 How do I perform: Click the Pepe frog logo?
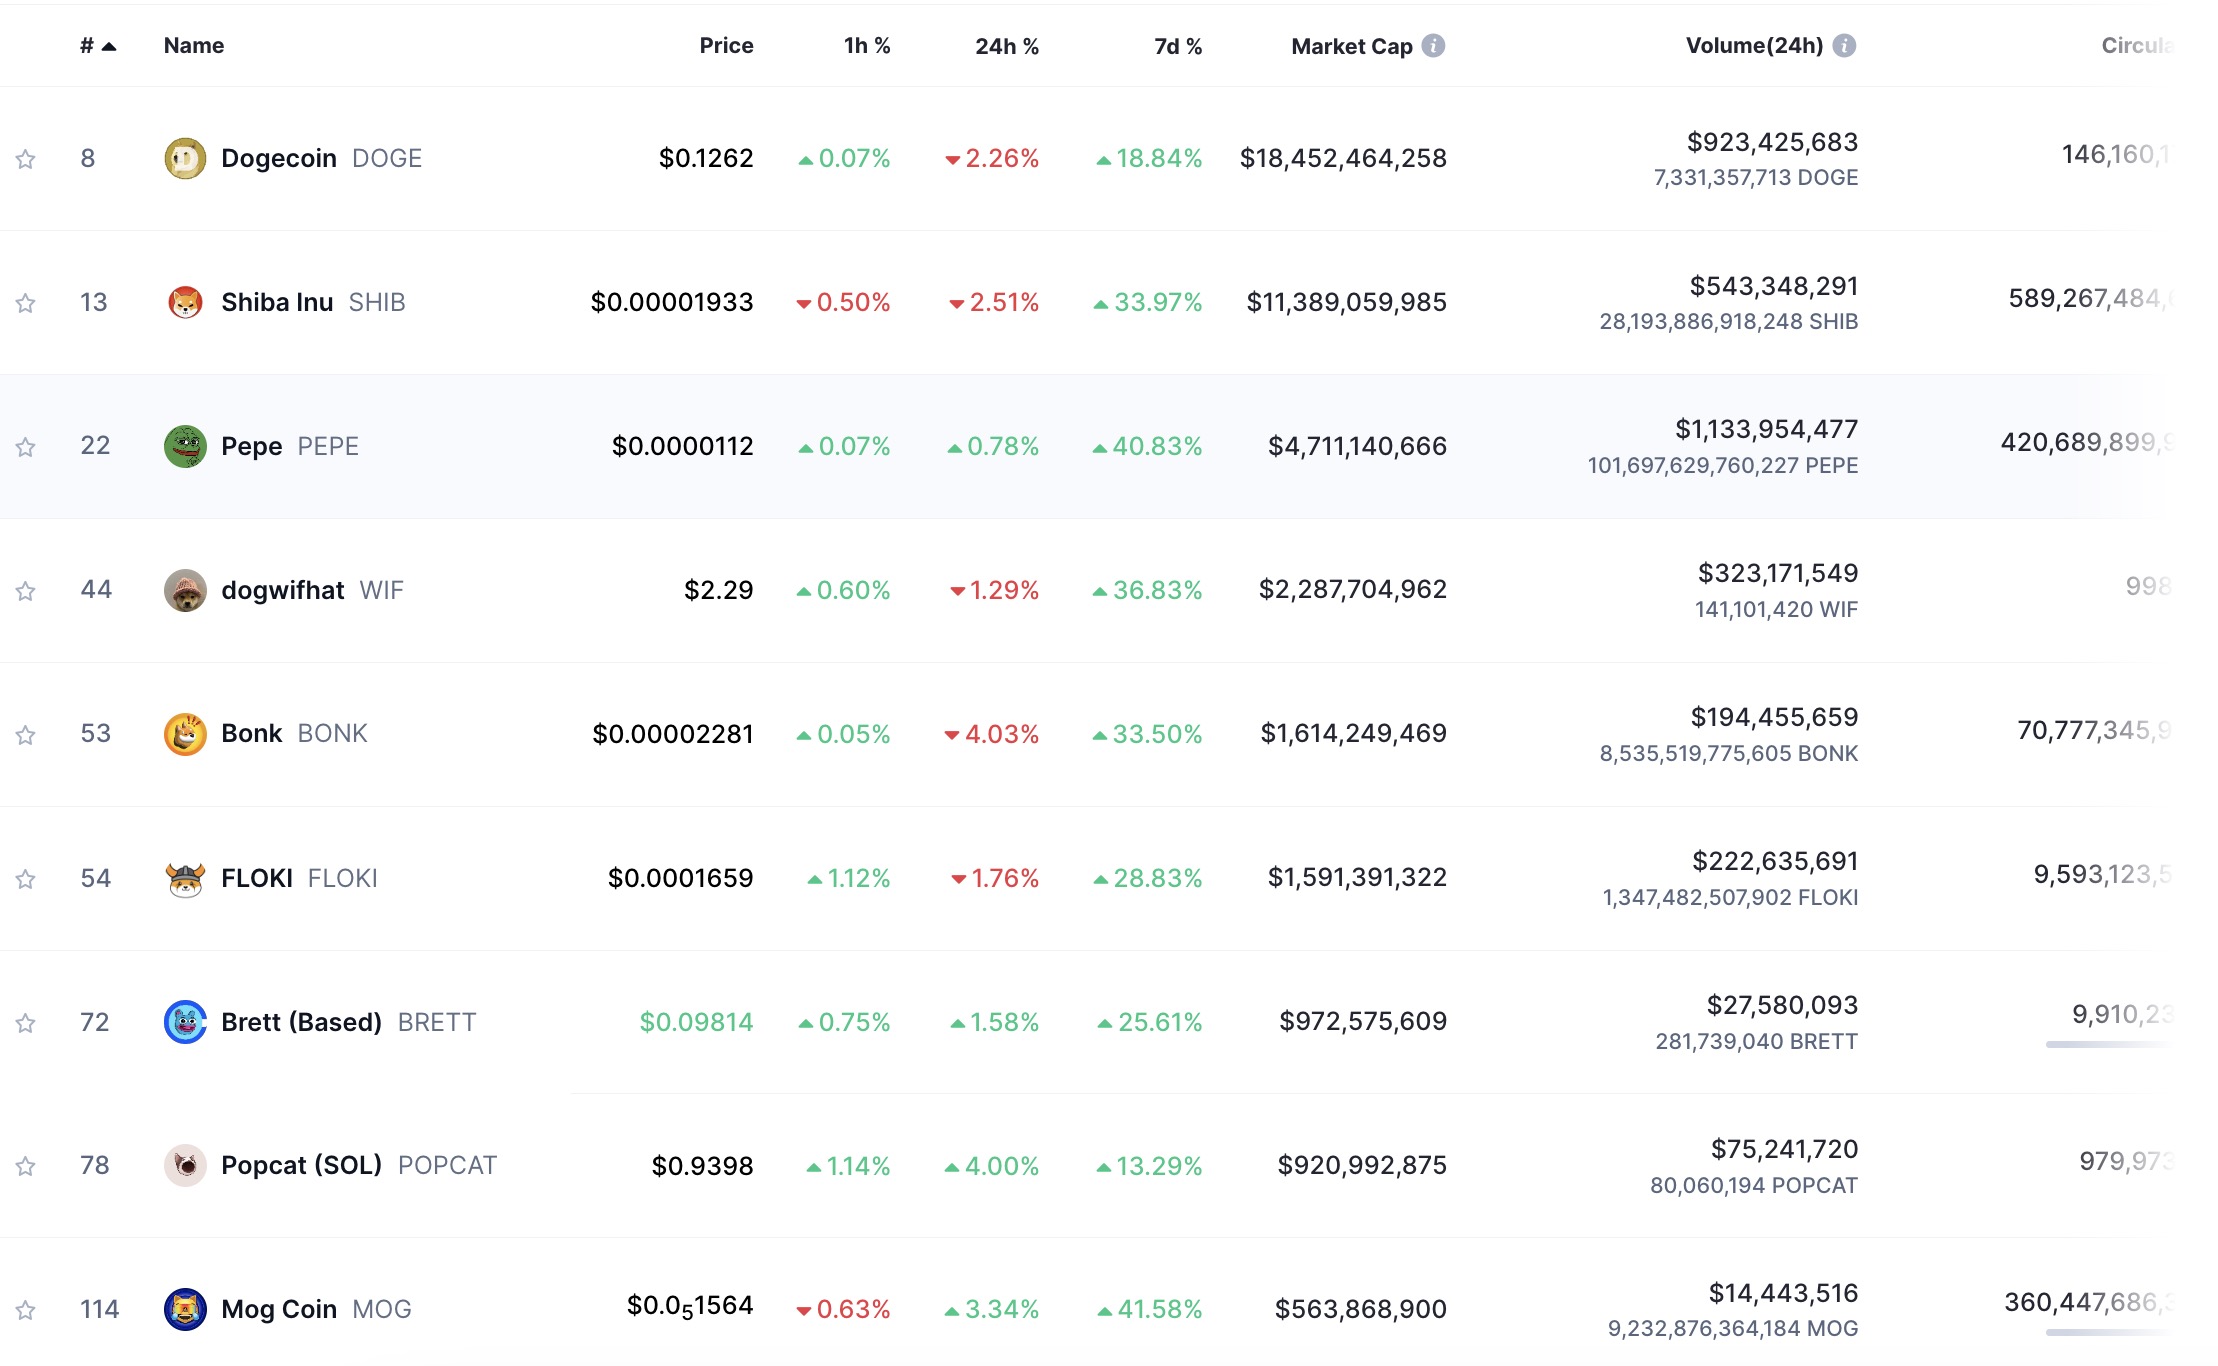pos(185,446)
